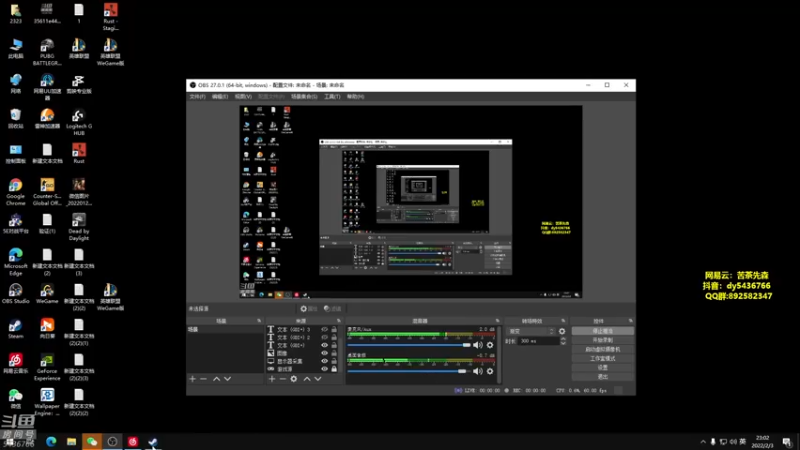This screenshot has width=800, height=450.
Task: Open WeChat from the taskbar
Action: pyautogui.click(x=92, y=442)
